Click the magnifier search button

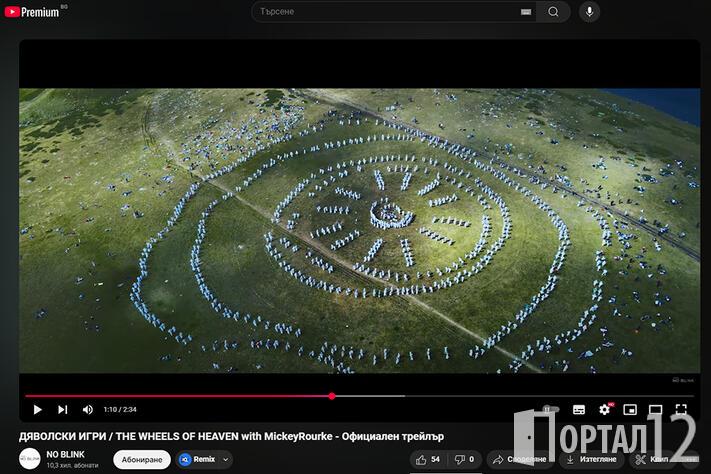click(x=553, y=12)
